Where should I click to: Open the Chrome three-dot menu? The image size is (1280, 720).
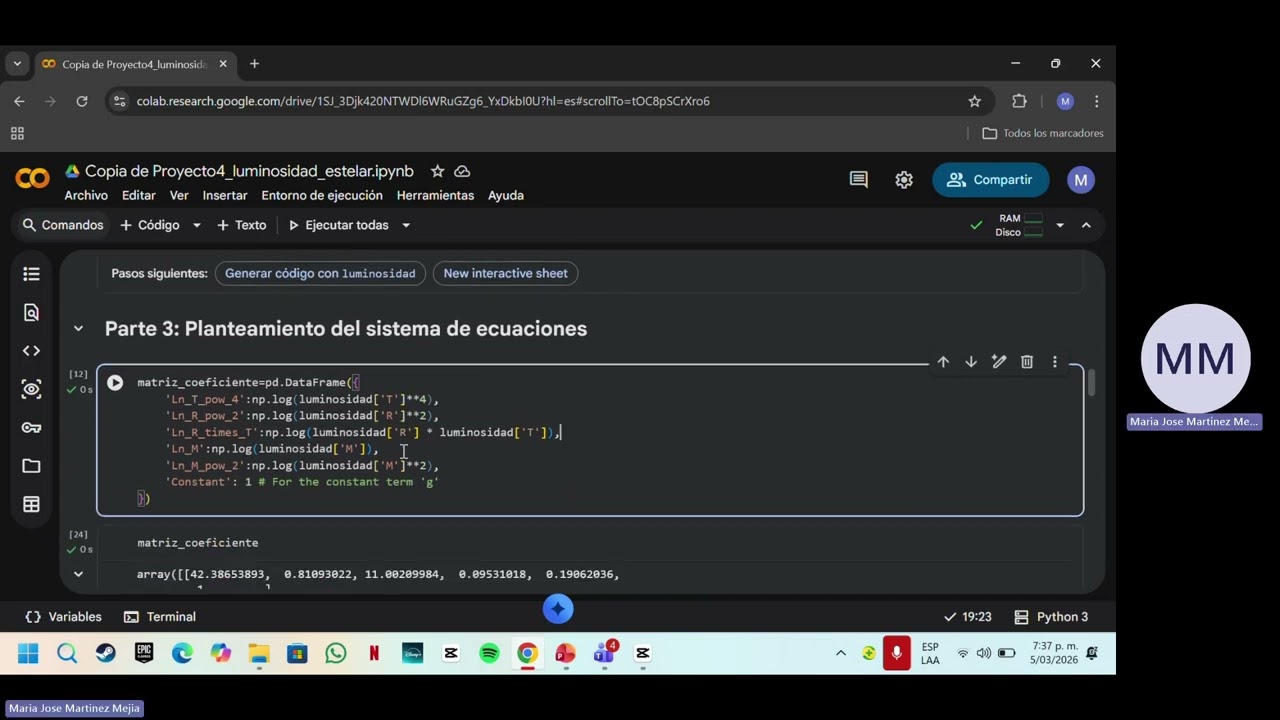[x=1097, y=101]
